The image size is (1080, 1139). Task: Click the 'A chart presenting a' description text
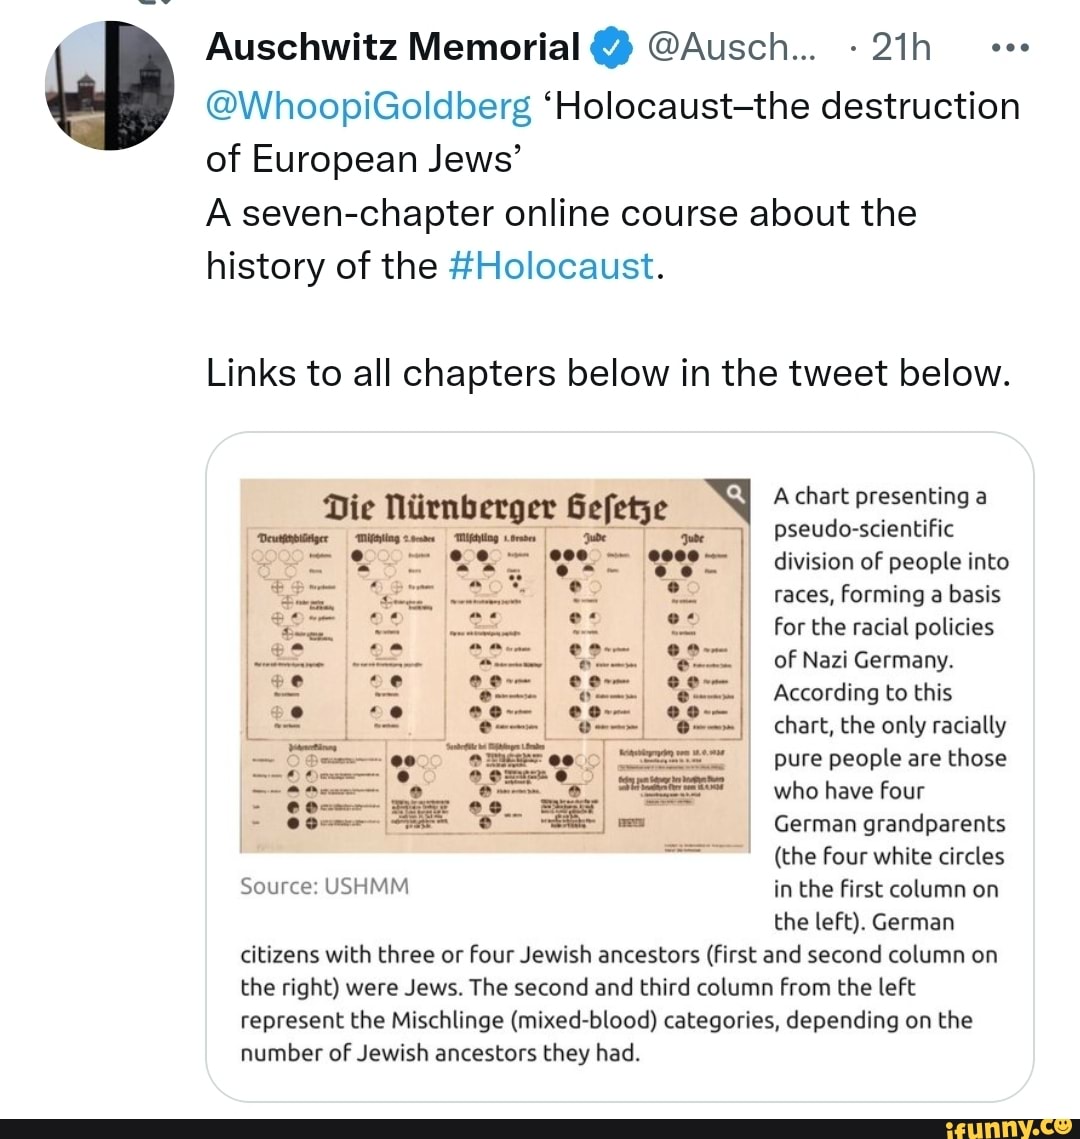click(x=881, y=496)
